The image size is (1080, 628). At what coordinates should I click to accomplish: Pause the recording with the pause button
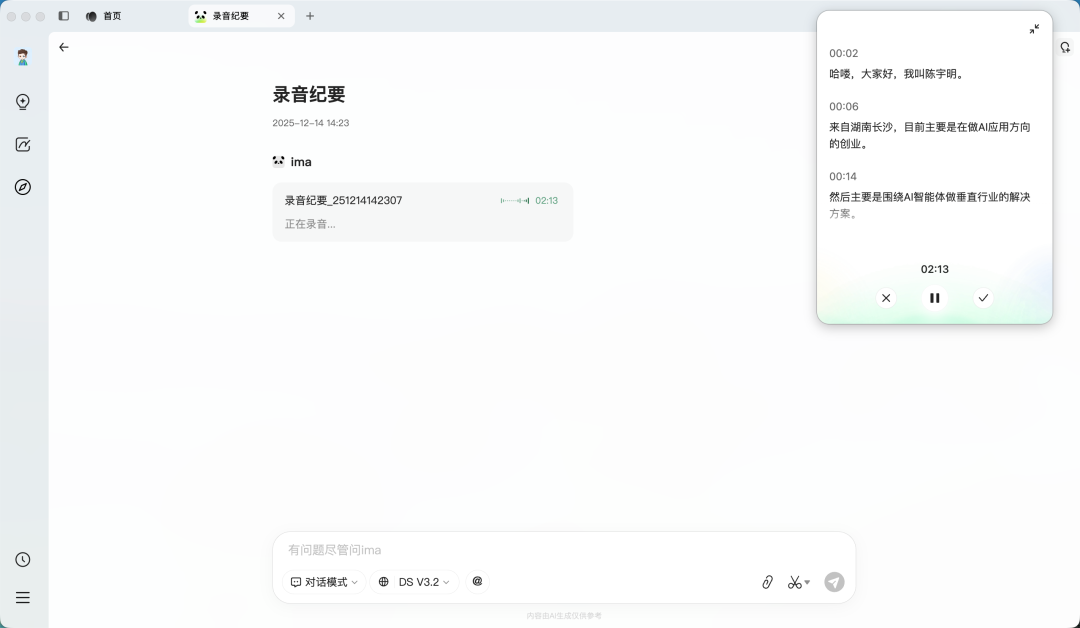pos(934,298)
